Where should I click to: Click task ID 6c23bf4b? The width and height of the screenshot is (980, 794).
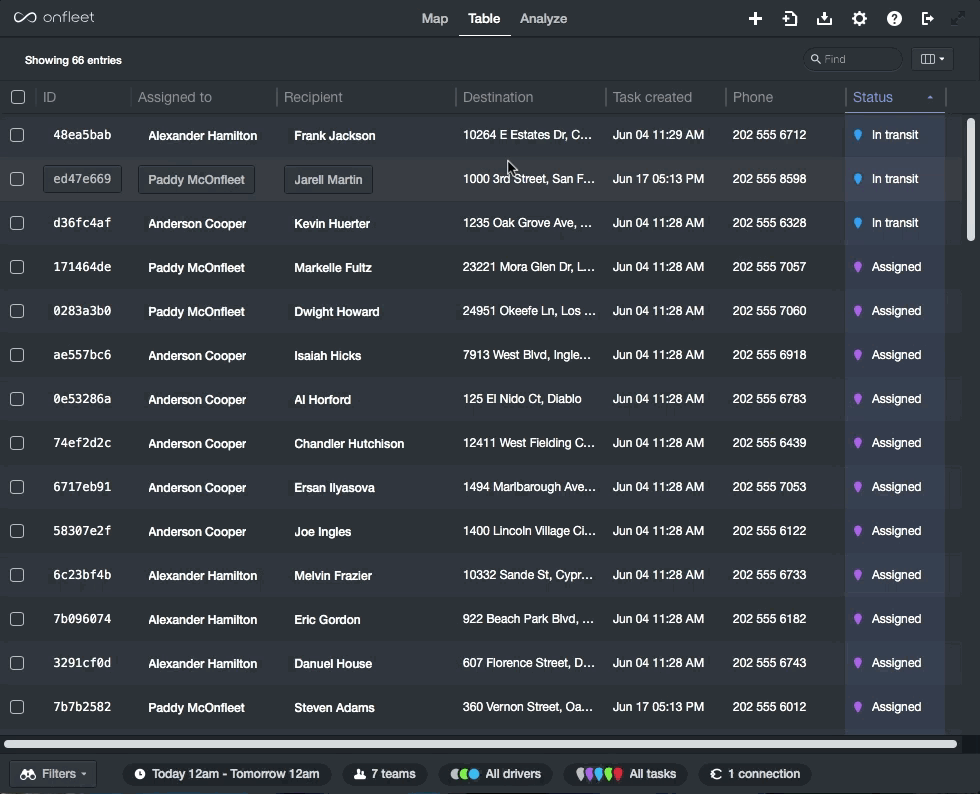click(82, 575)
